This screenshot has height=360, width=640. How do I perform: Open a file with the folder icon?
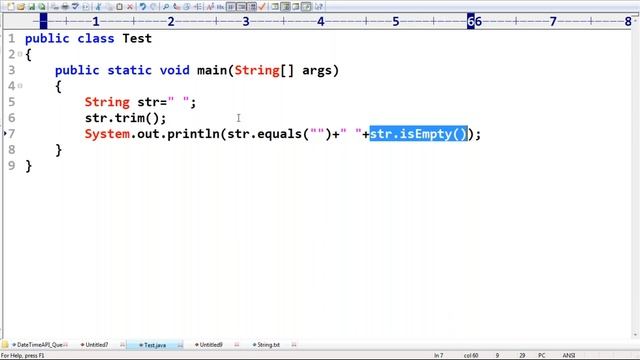[20, 7]
